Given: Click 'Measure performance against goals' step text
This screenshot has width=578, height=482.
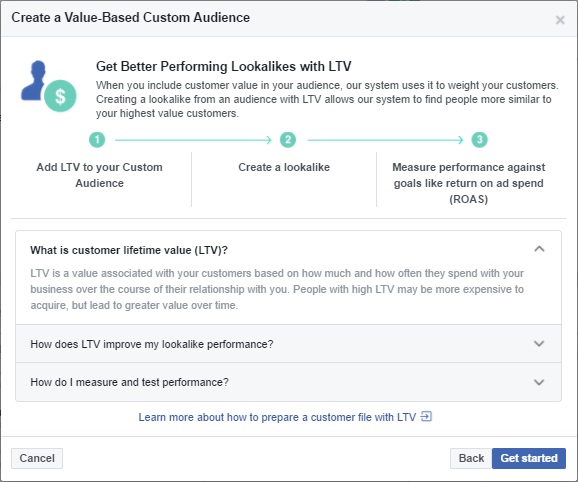Looking at the screenshot, I should 469,183.
